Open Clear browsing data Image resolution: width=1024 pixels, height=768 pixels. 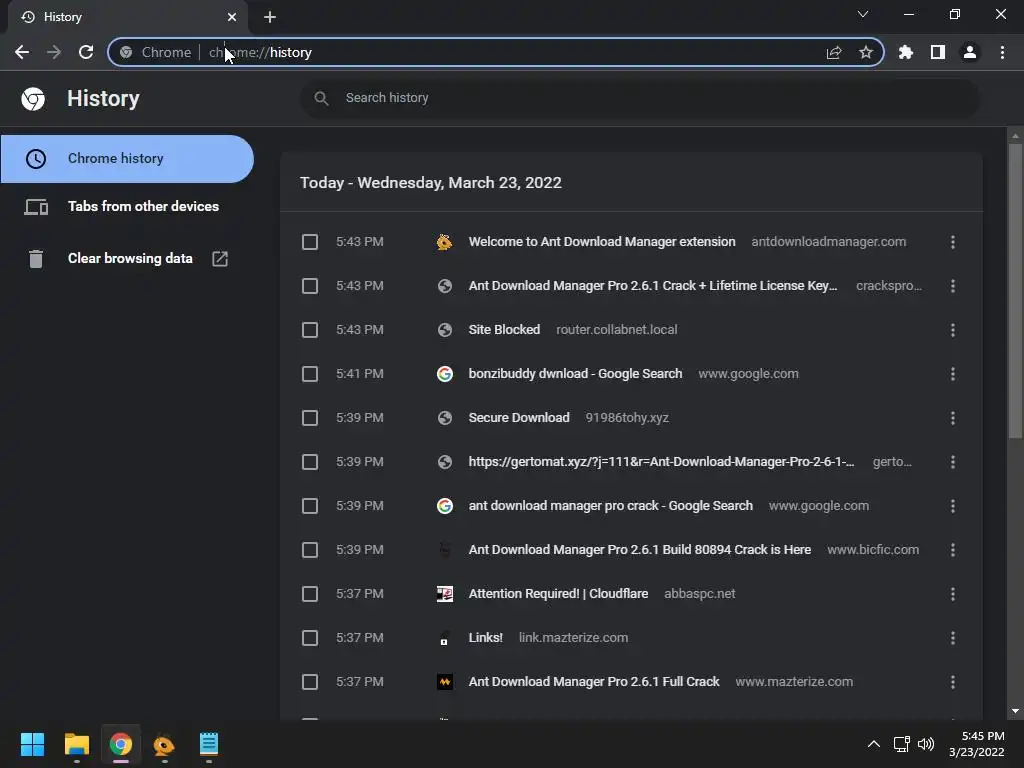point(127,259)
